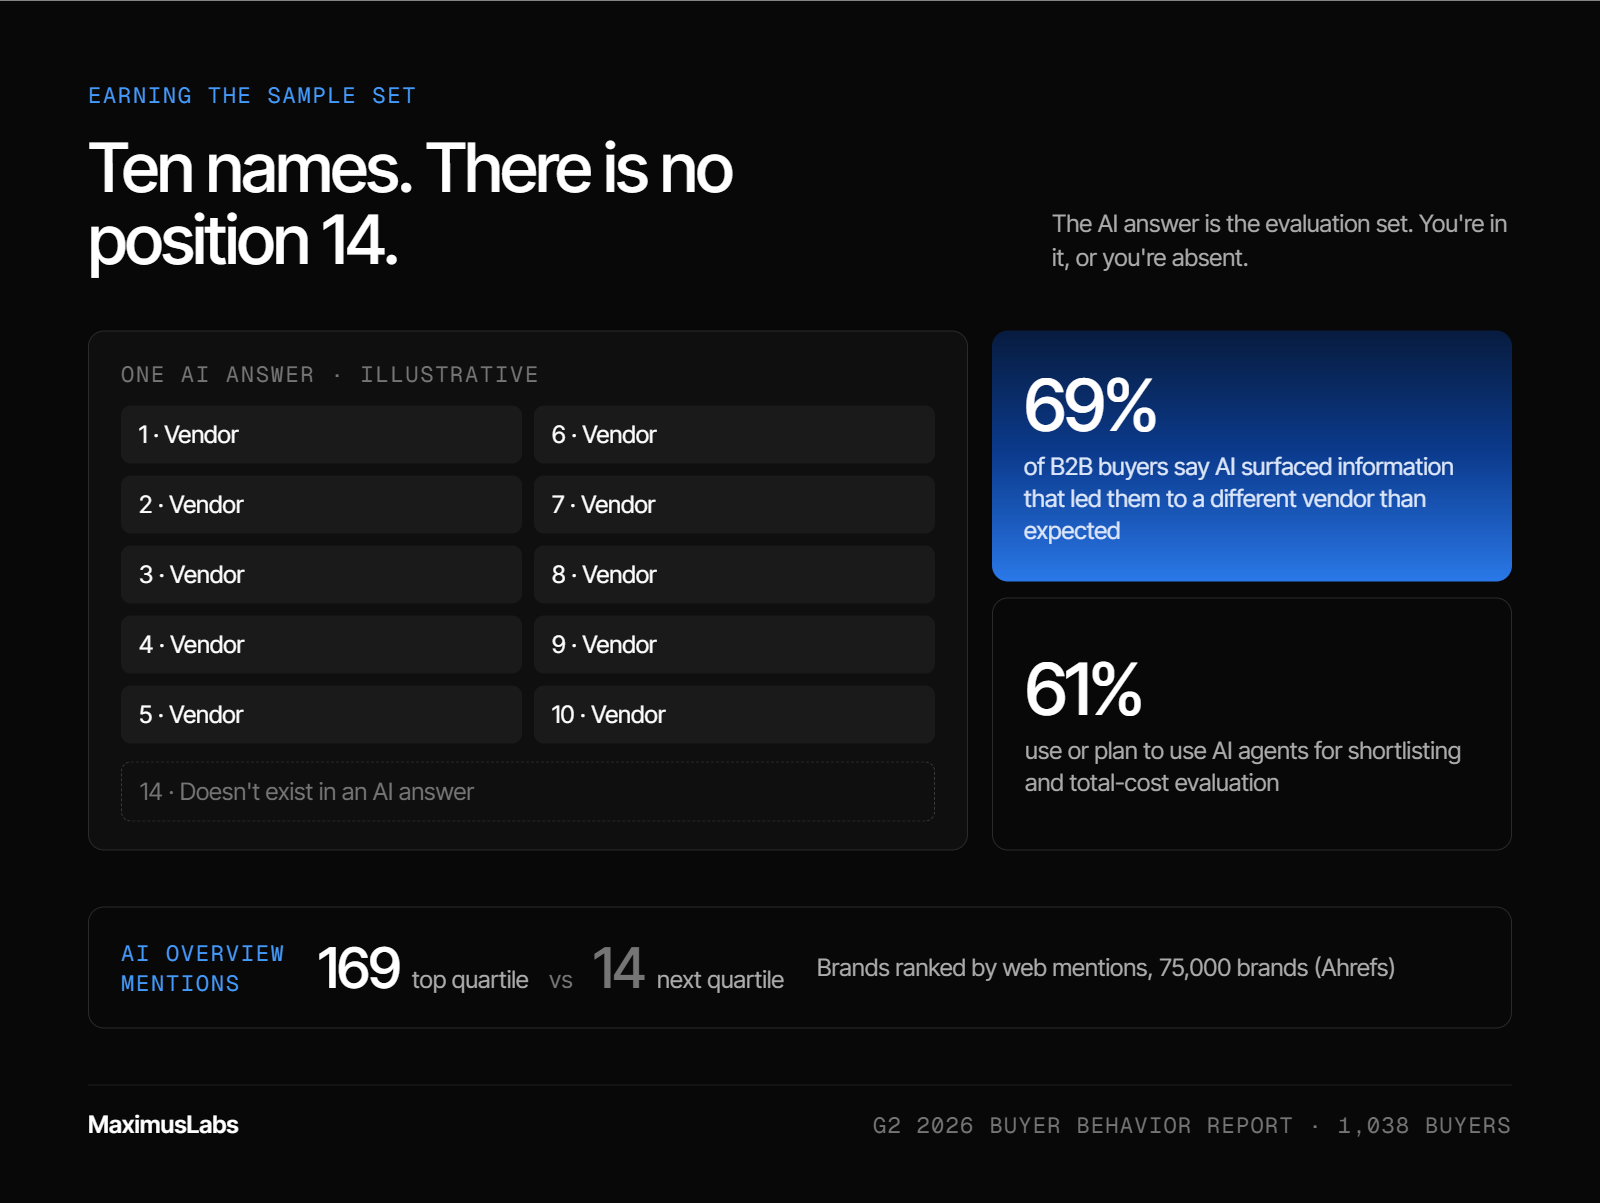Click the 14 next quartile number
Image resolution: width=1600 pixels, height=1203 pixels.
618,968
